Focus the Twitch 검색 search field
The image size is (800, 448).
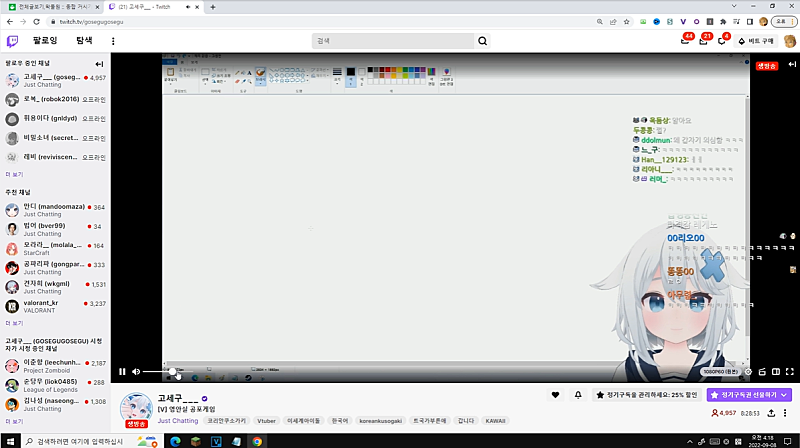393,41
